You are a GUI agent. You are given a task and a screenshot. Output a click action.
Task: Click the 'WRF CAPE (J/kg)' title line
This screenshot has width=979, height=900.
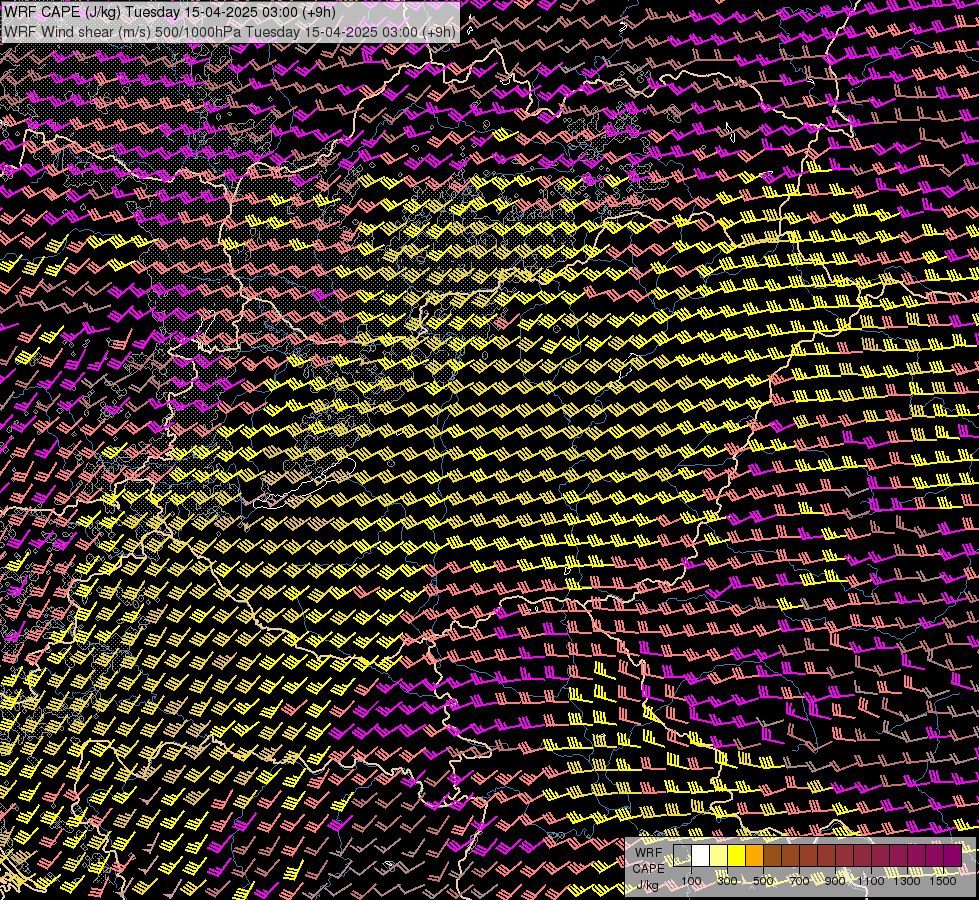pyautogui.click(x=170, y=12)
